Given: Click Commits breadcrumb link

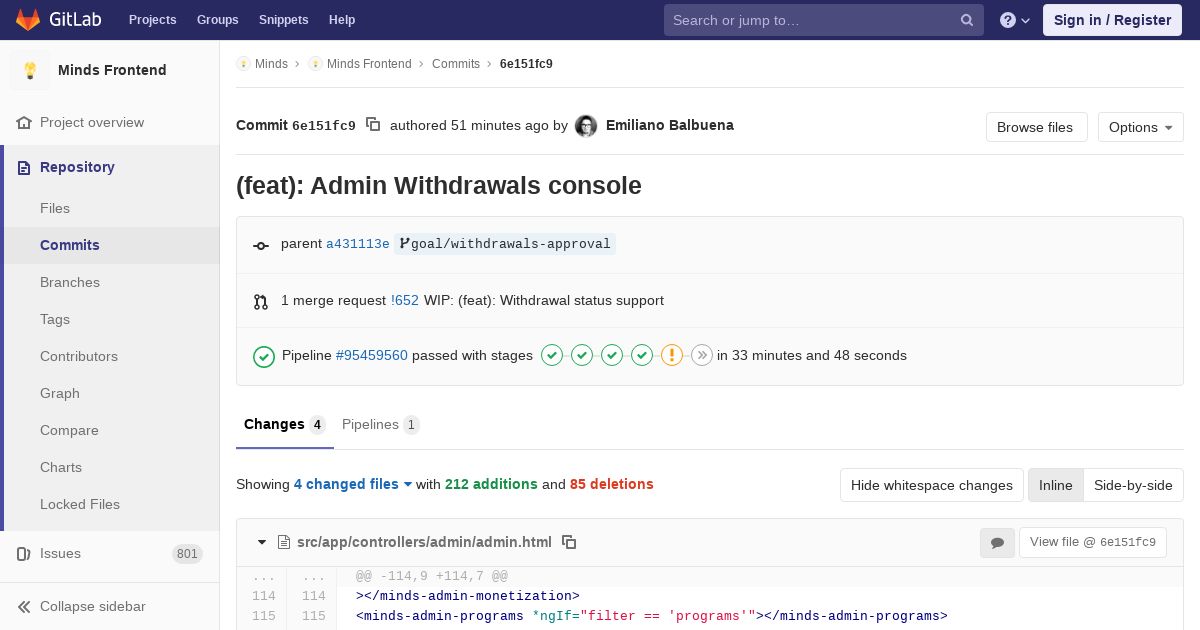Looking at the screenshot, I should 456,64.
